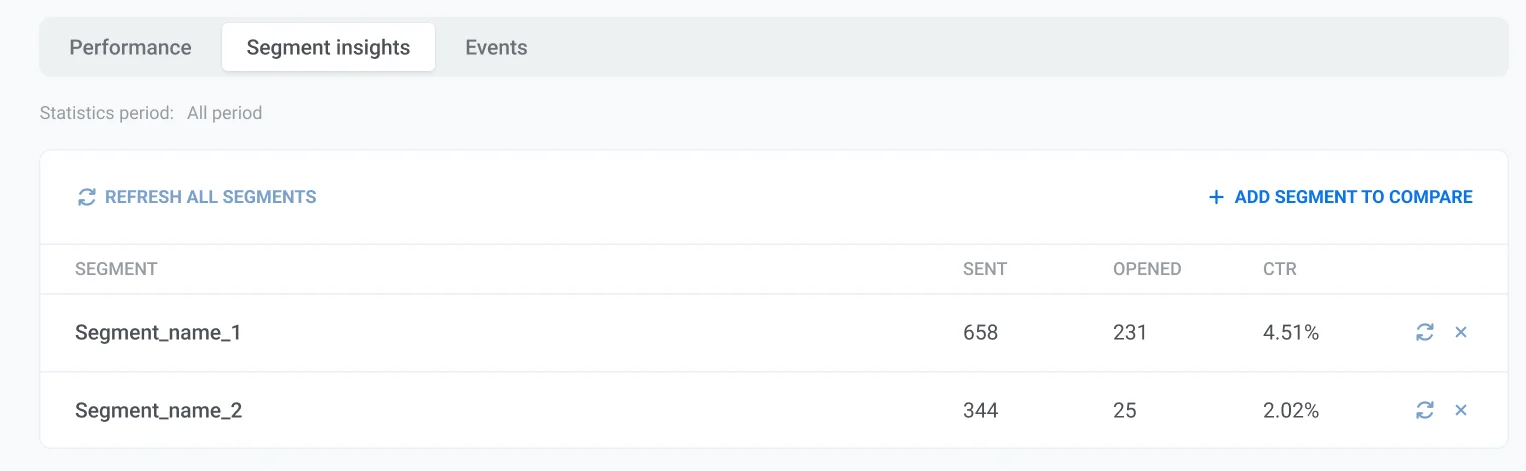Open the Events tab

pos(496,47)
